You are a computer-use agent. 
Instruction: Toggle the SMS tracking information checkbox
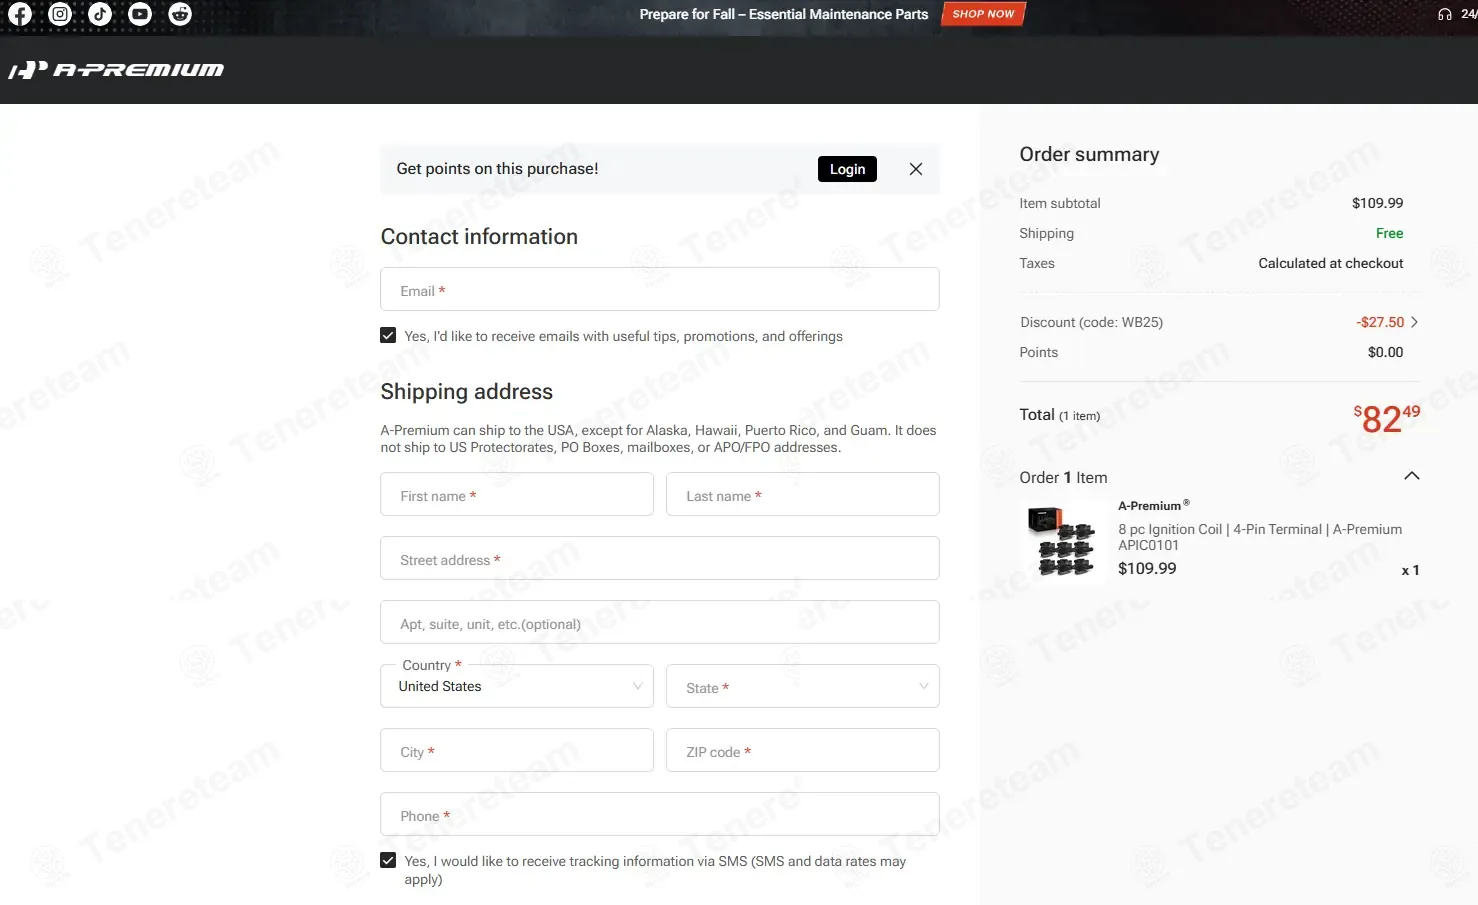click(x=388, y=860)
